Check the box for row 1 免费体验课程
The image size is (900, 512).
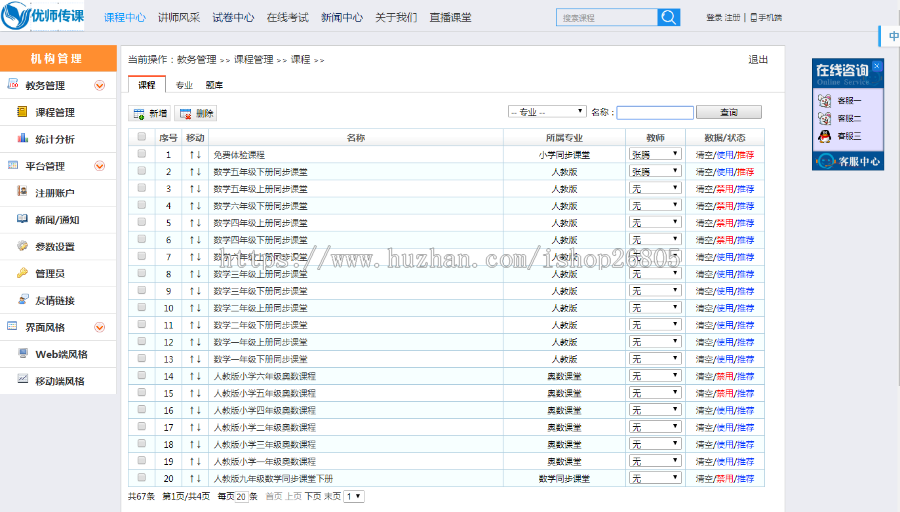click(x=141, y=154)
